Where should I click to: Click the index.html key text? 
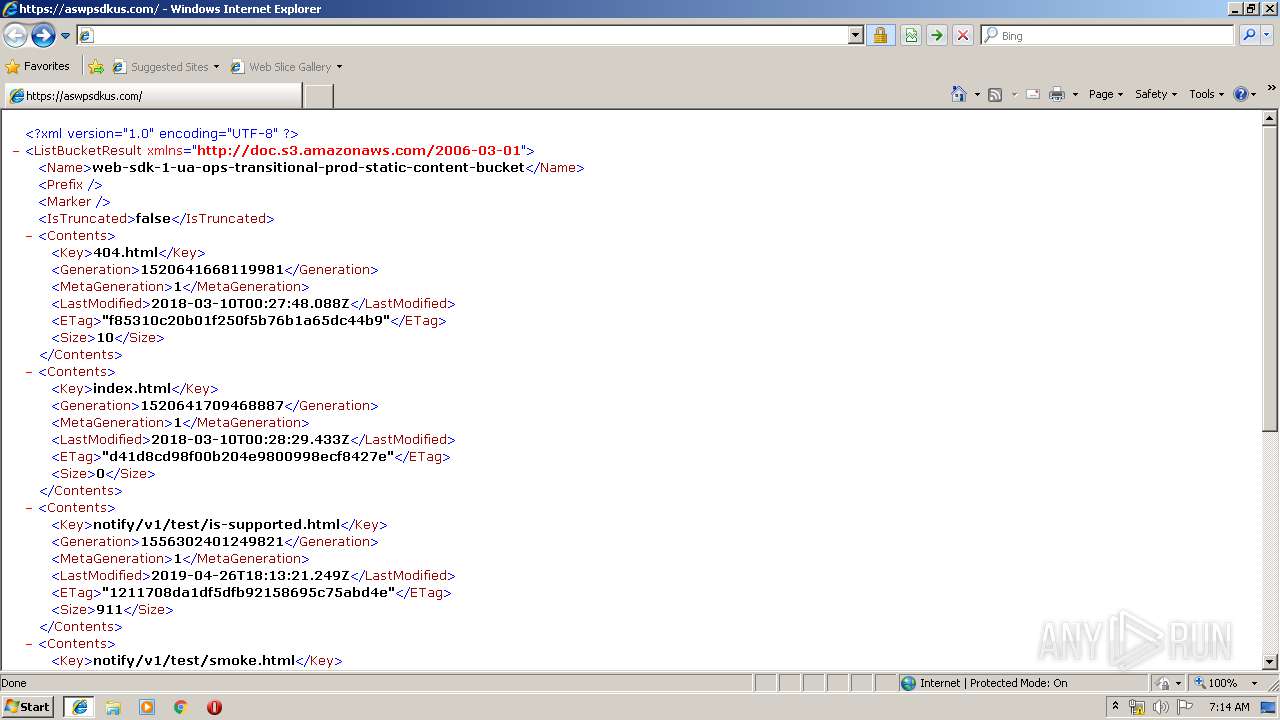132,389
